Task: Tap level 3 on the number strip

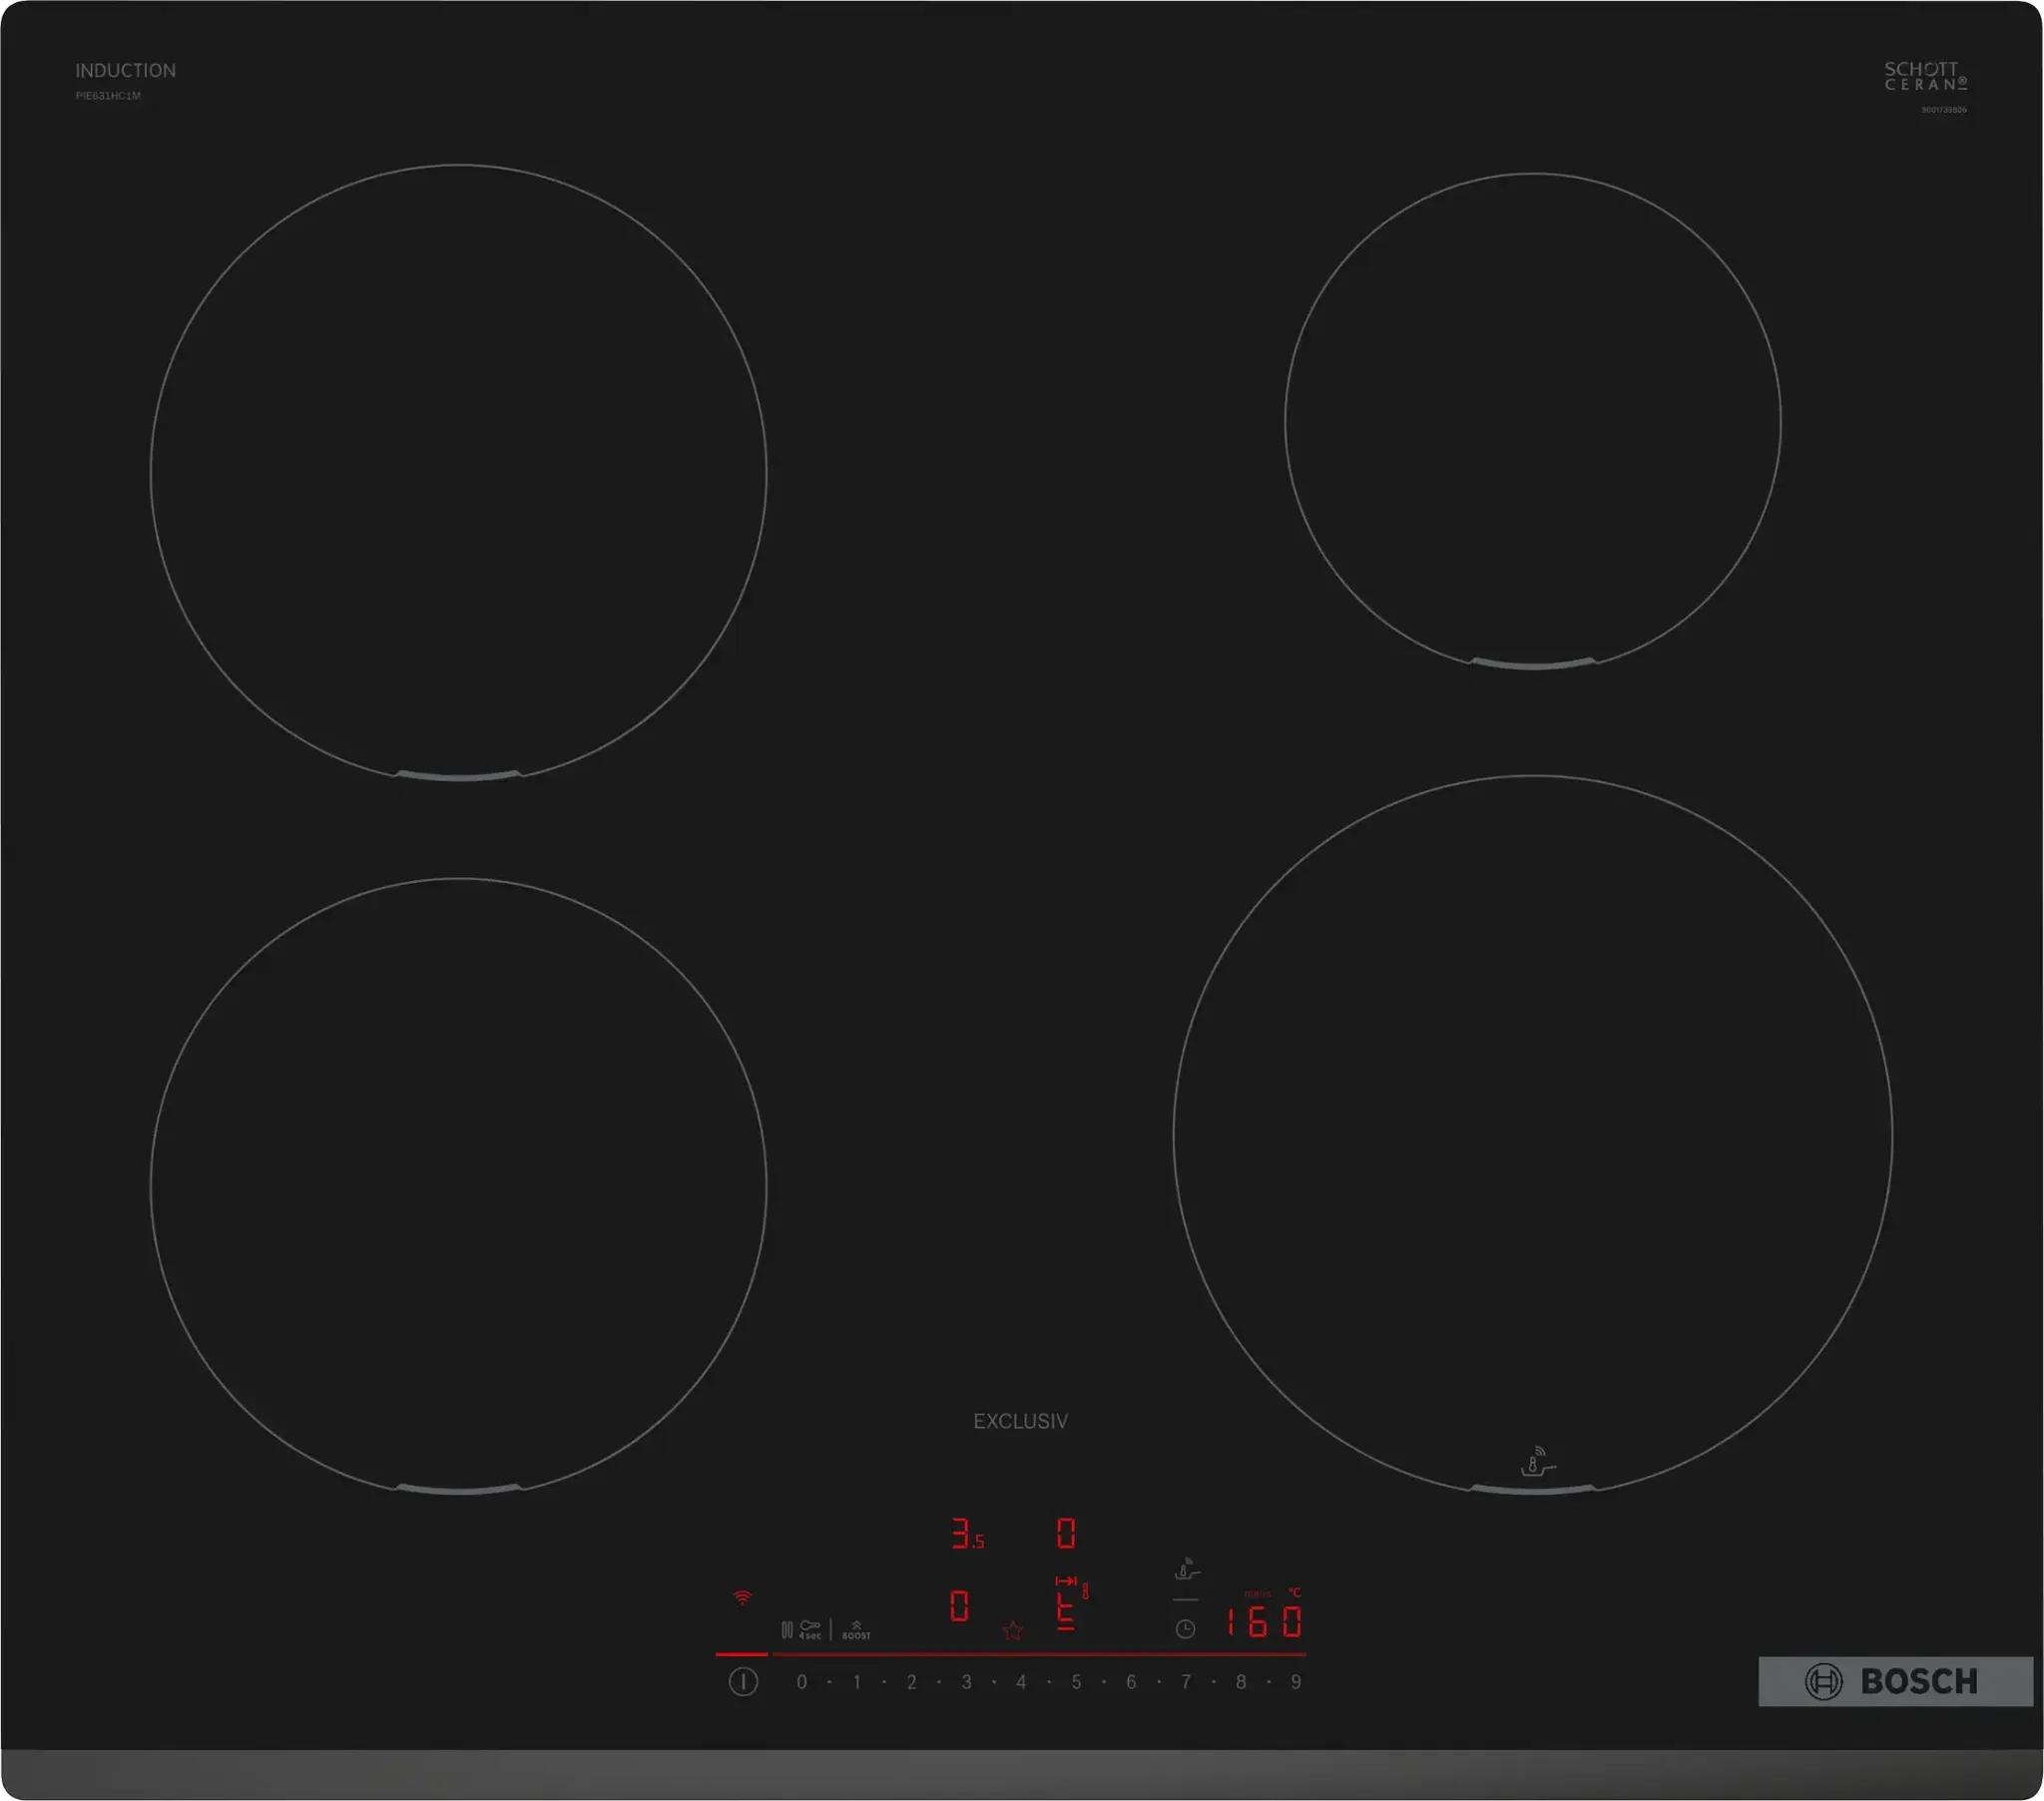Action: (966, 1682)
